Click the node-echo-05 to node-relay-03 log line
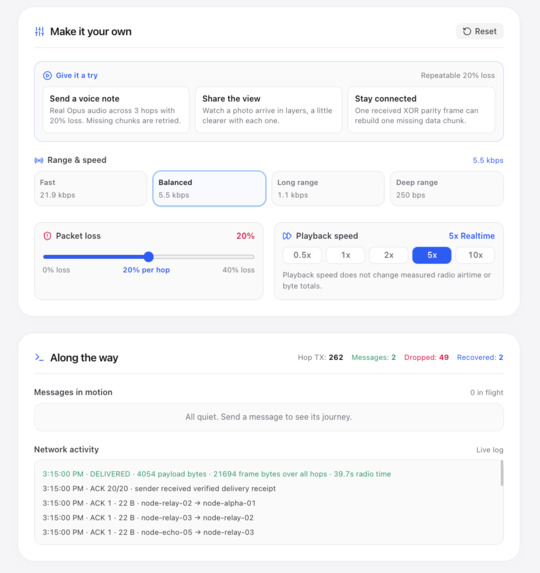Image resolution: width=540 pixels, height=573 pixels. [x=148, y=532]
